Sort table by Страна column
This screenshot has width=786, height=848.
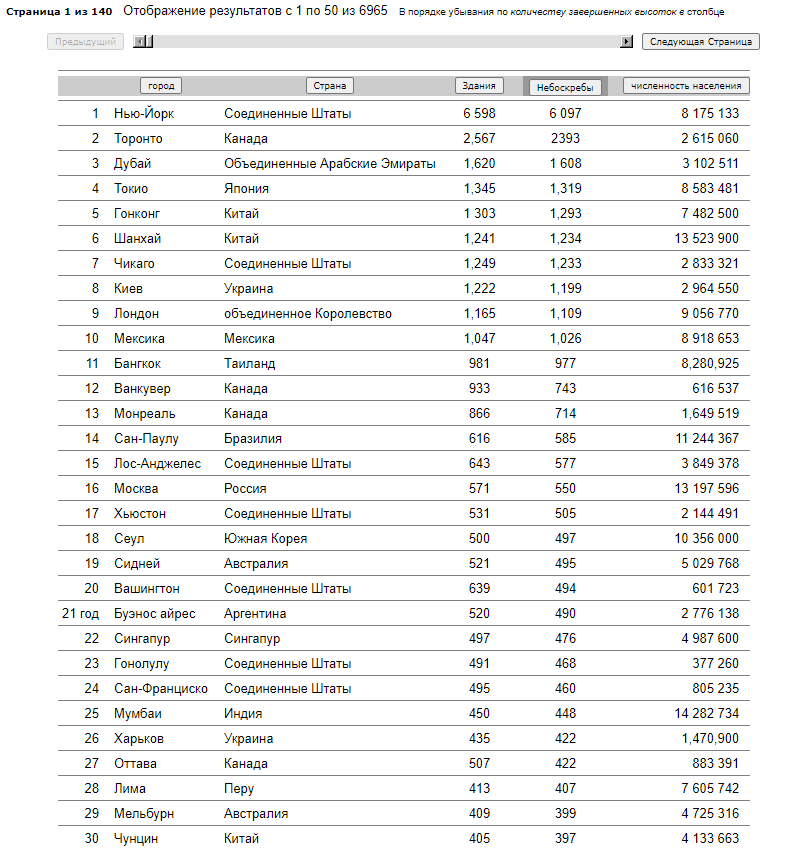(x=329, y=85)
